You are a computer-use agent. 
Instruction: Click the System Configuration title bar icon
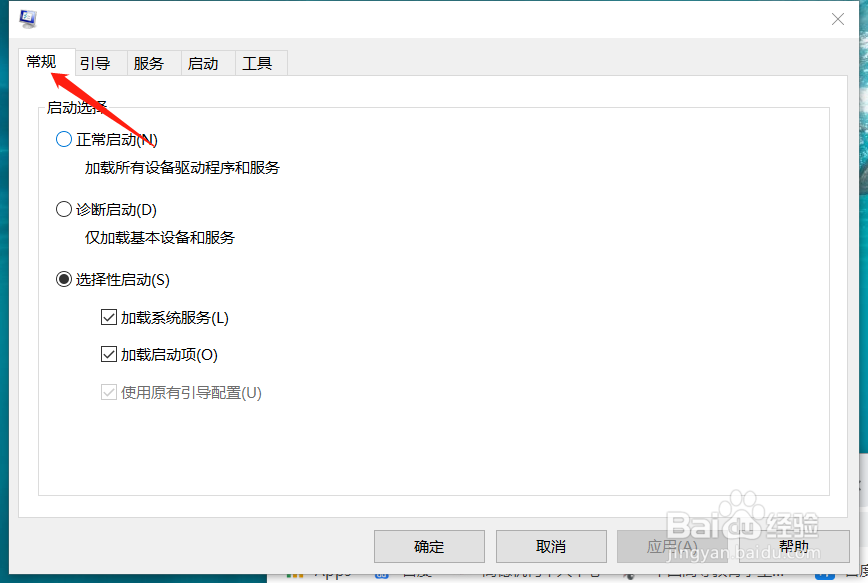point(28,17)
